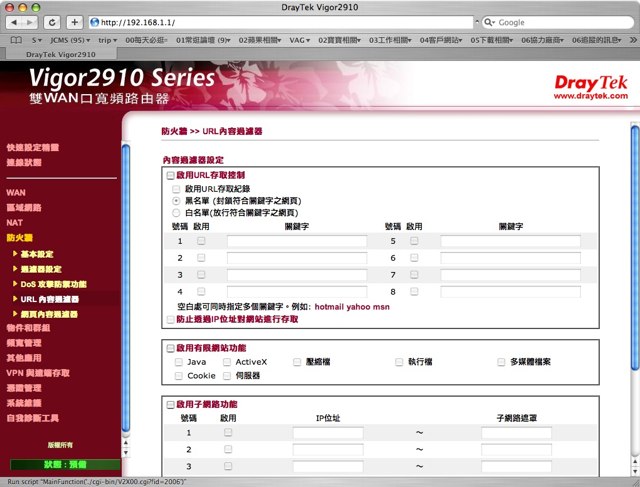Open the 05下載相關 bookmark folder

click(x=492, y=40)
